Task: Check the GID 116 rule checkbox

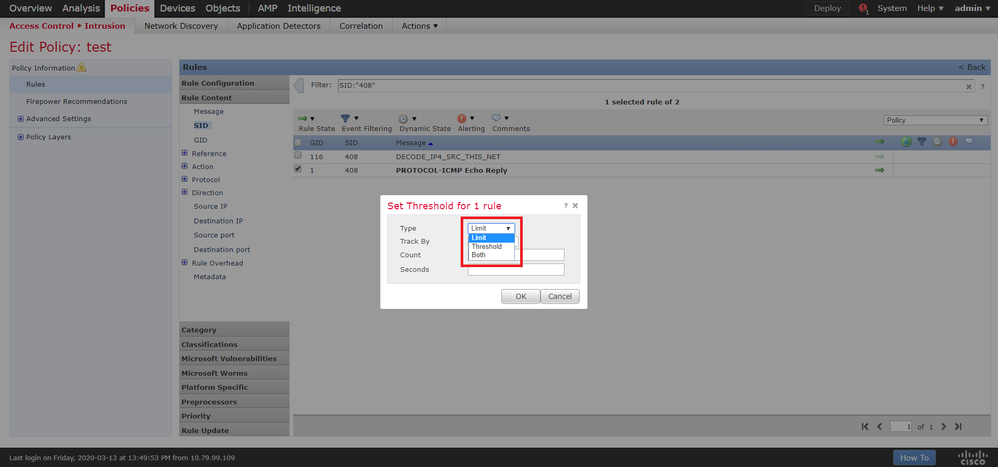Action: point(297,156)
